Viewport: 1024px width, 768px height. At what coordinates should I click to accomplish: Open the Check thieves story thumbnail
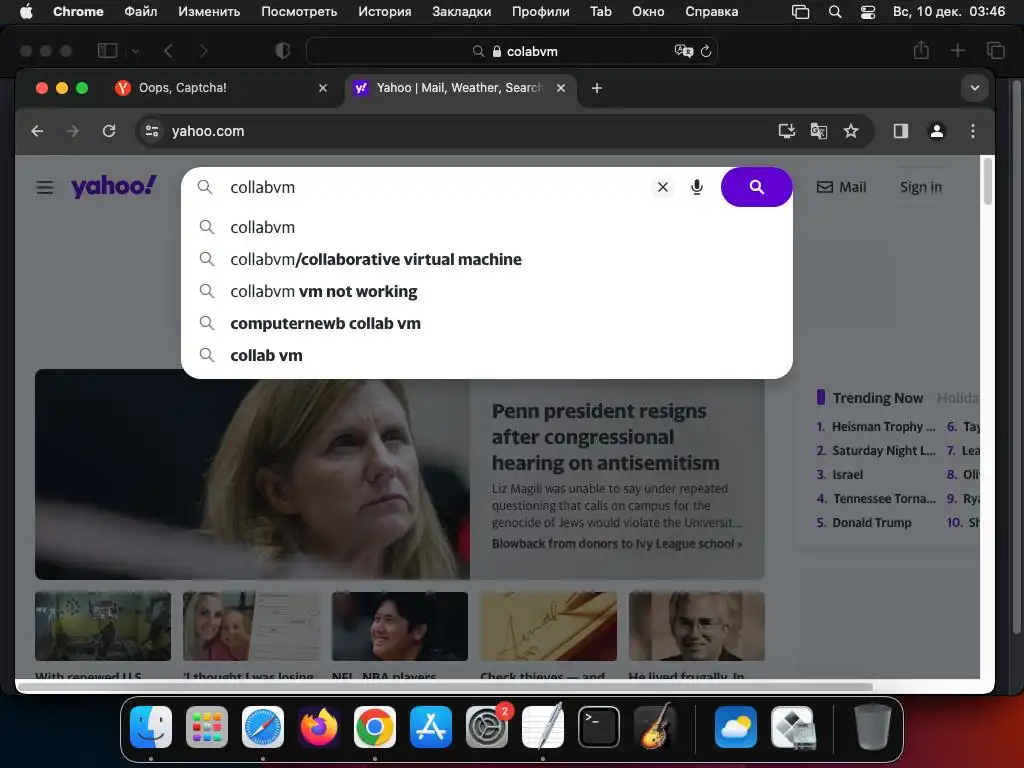549,626
